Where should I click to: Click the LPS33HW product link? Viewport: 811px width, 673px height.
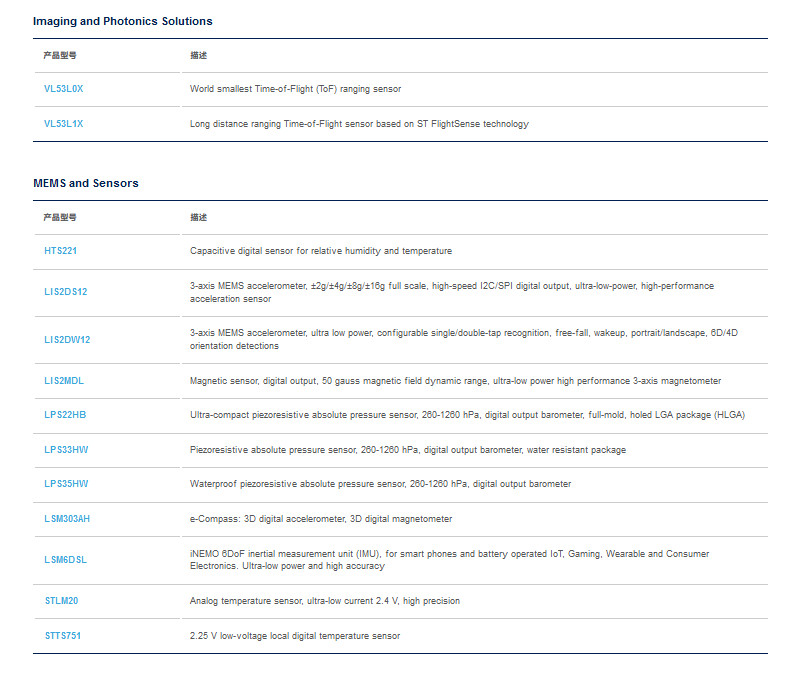pyautogui.click(x=66, y=450)
